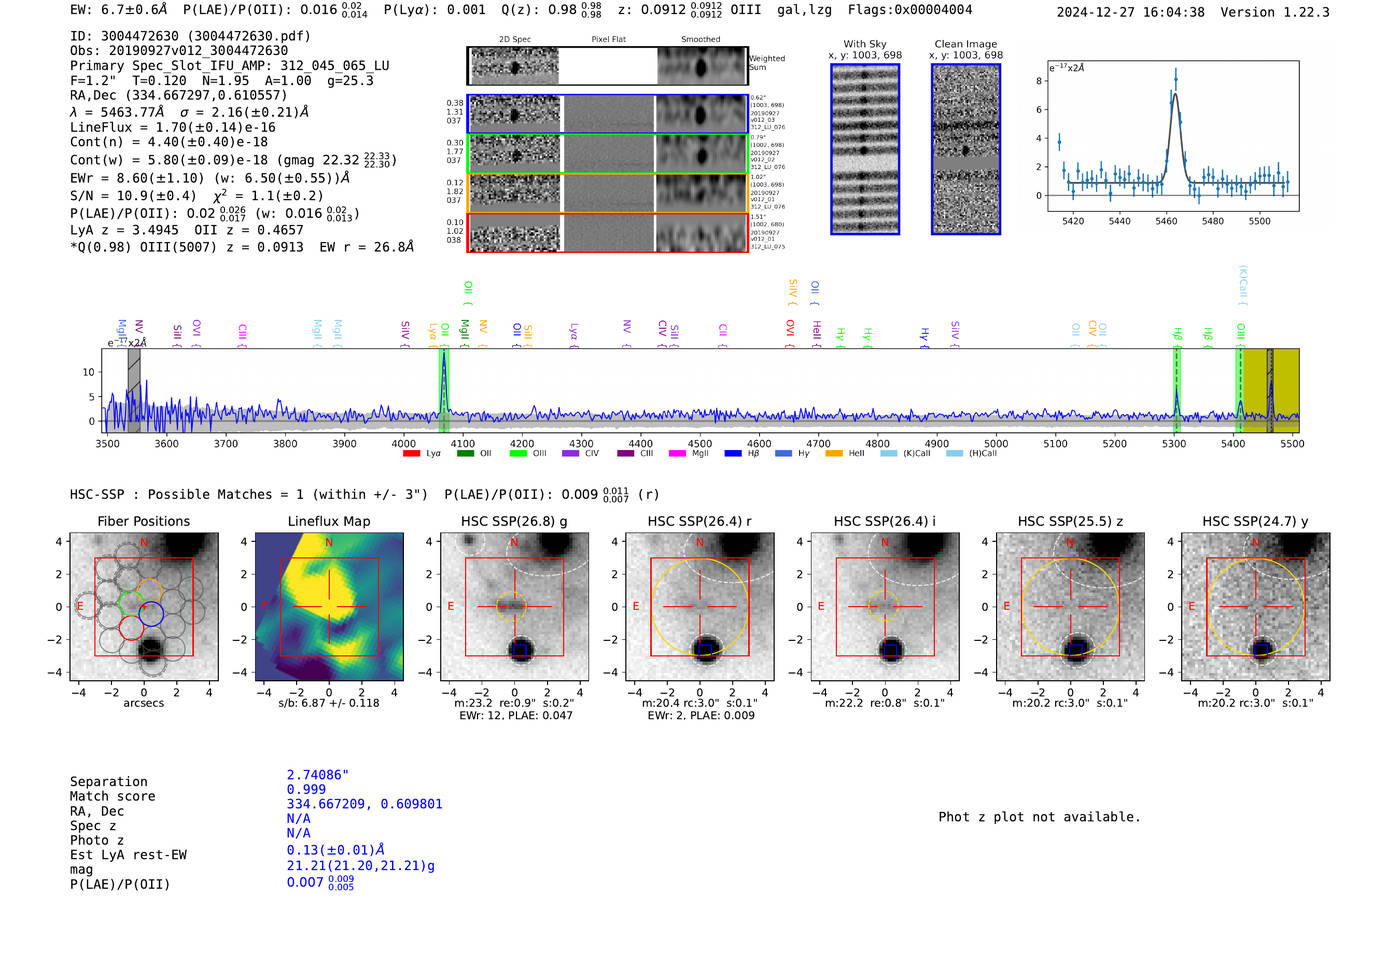Click the Gaussian line fit plot
The width and height of the screenshot is (1400, 953).
pos(1173,136)
